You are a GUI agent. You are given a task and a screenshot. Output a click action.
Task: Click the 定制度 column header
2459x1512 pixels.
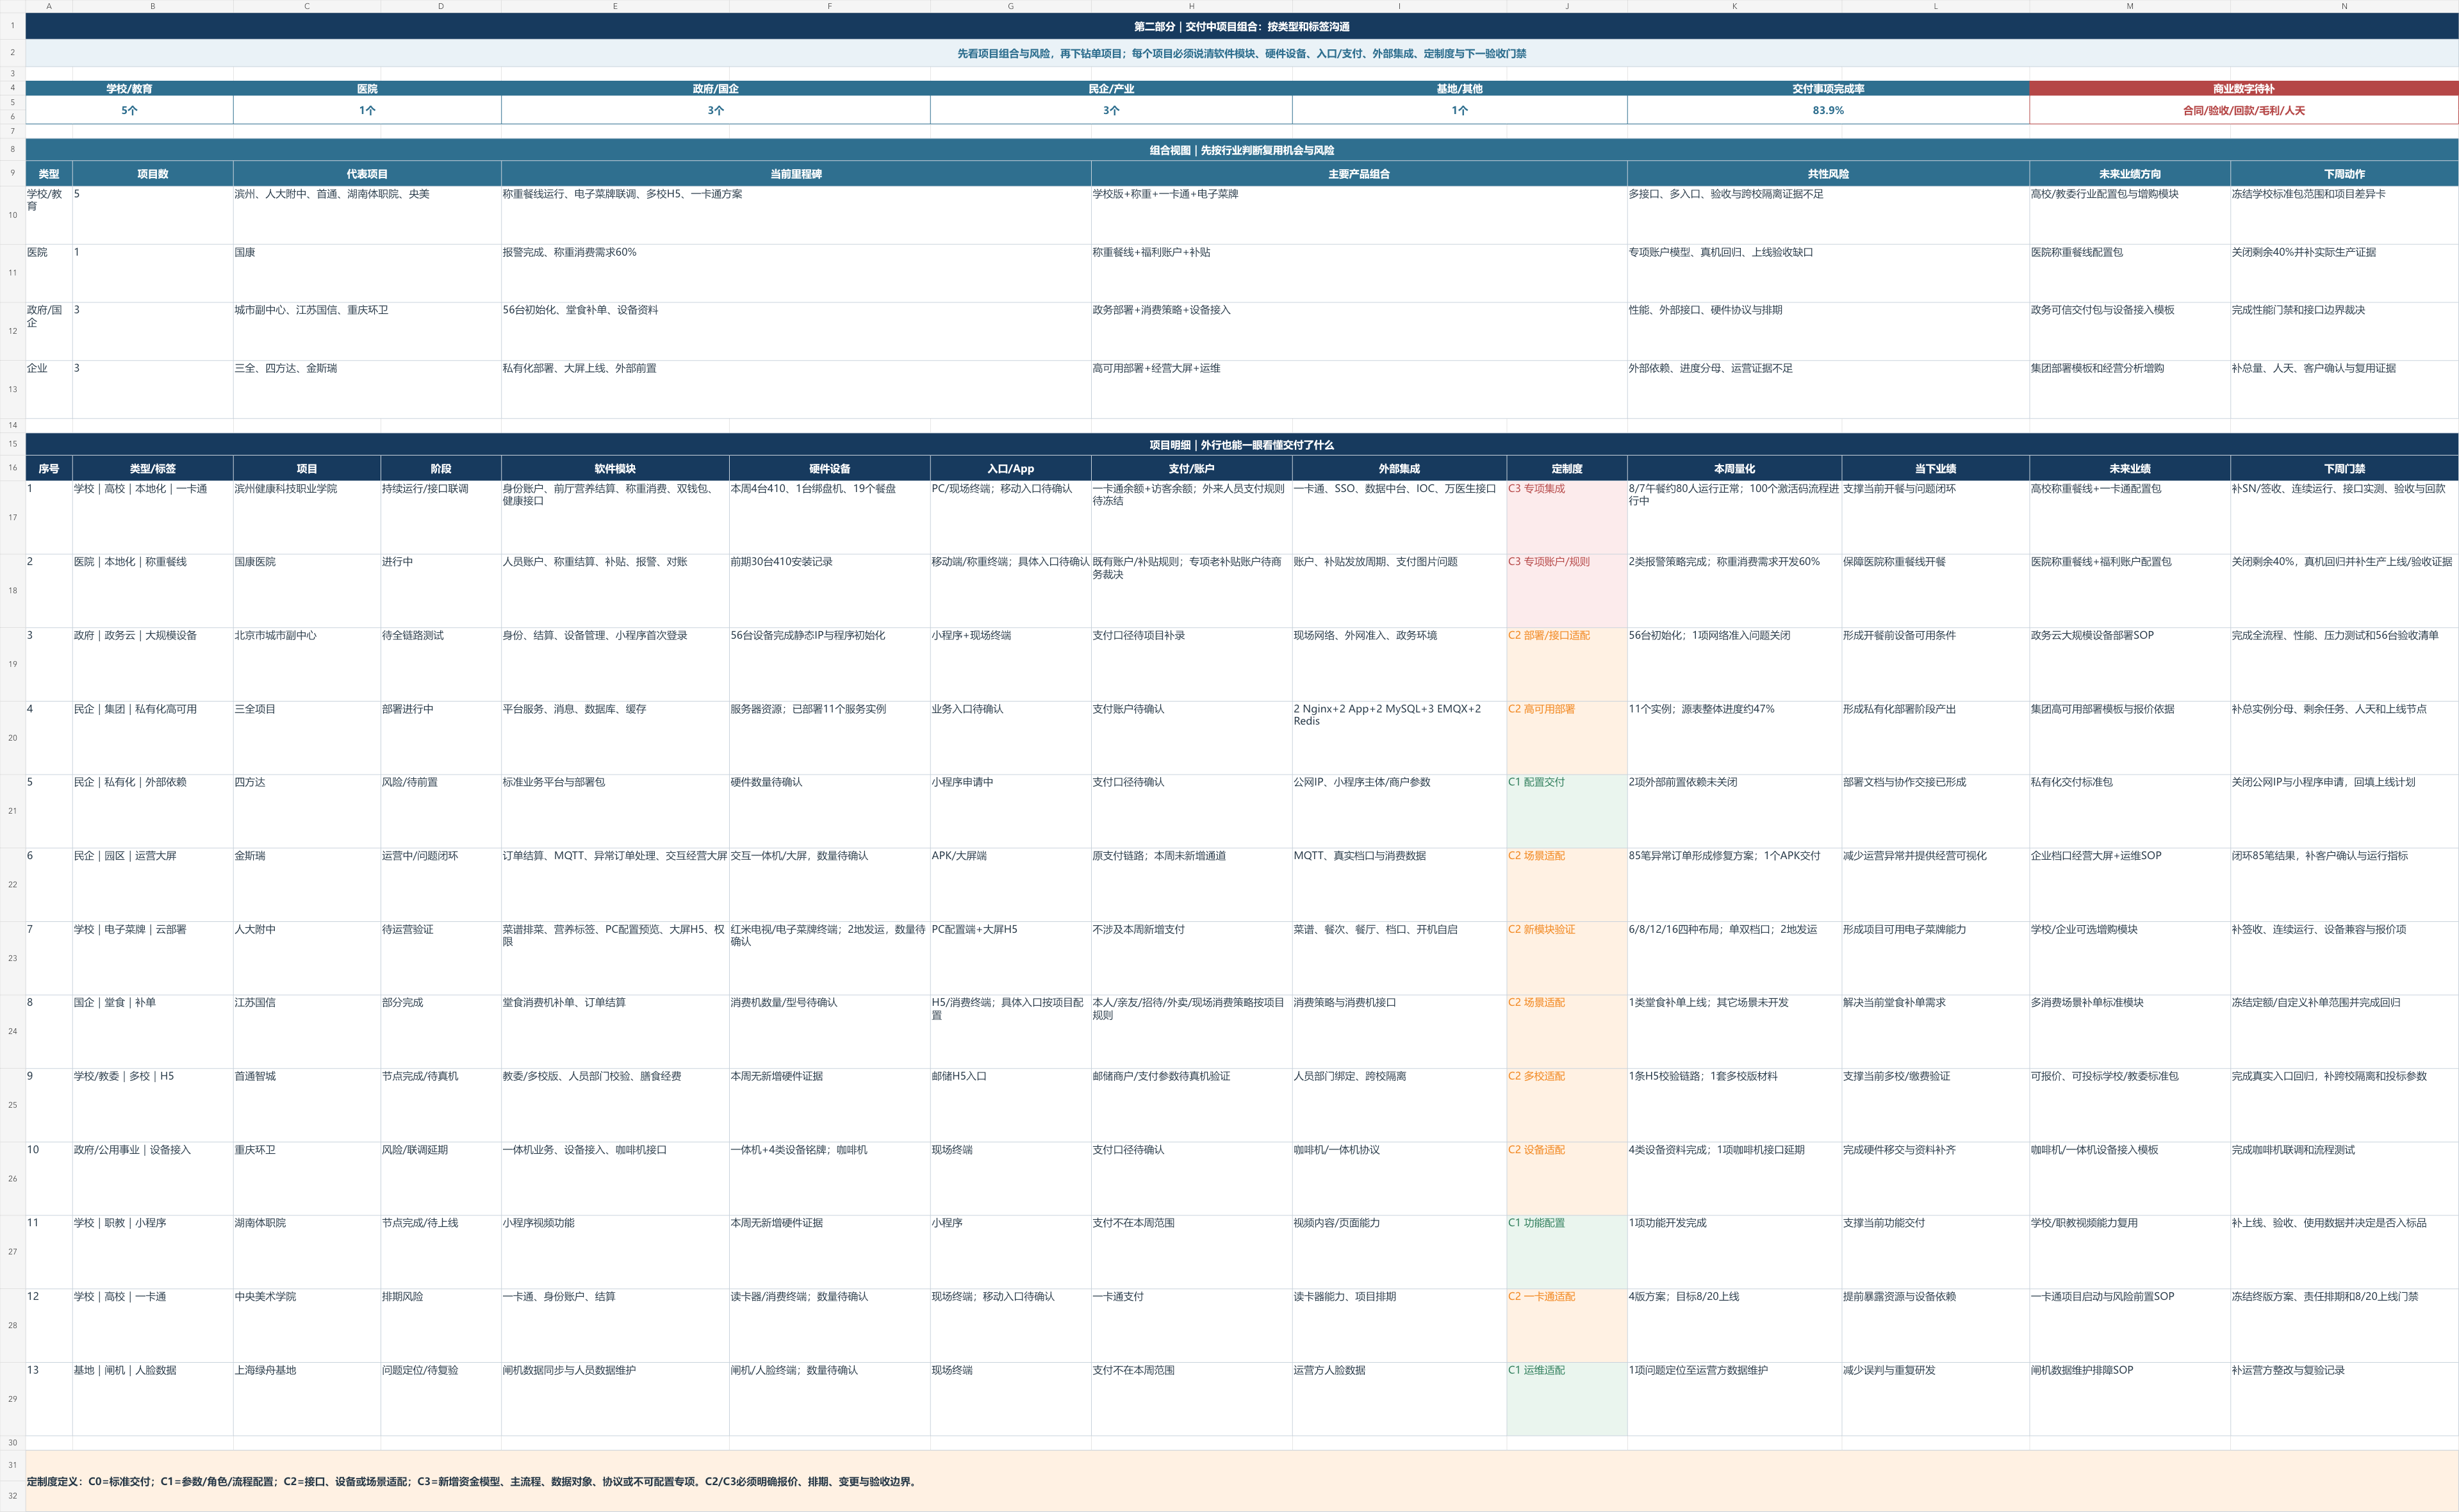tap(1567, 469)
